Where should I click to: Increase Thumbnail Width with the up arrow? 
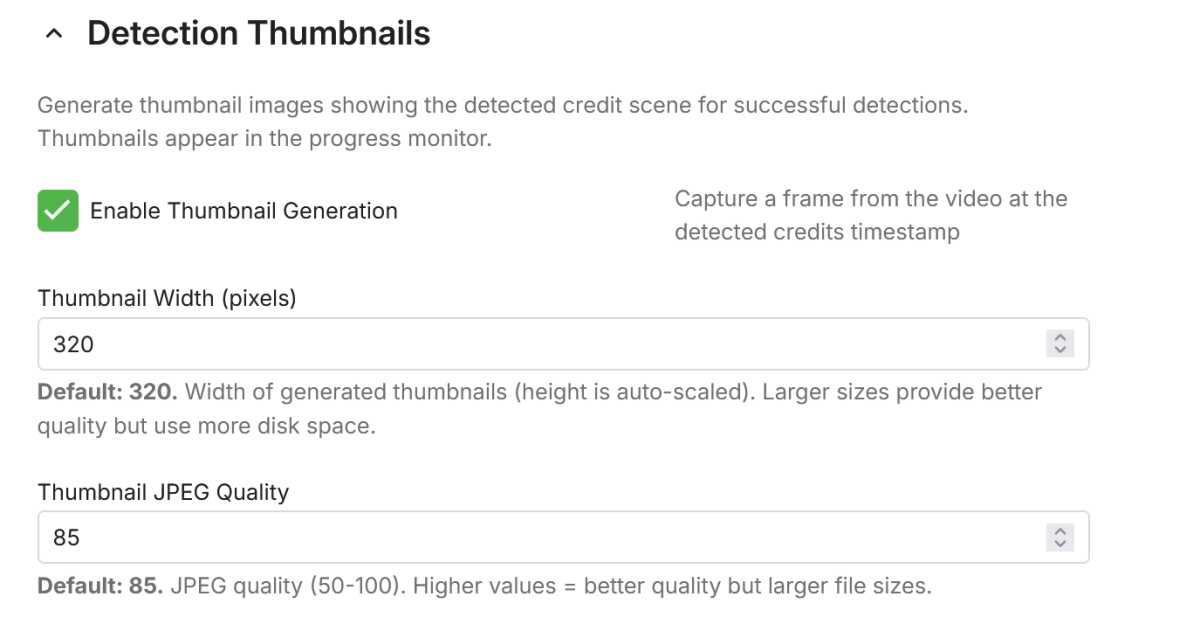click(x=1059, y=338)
